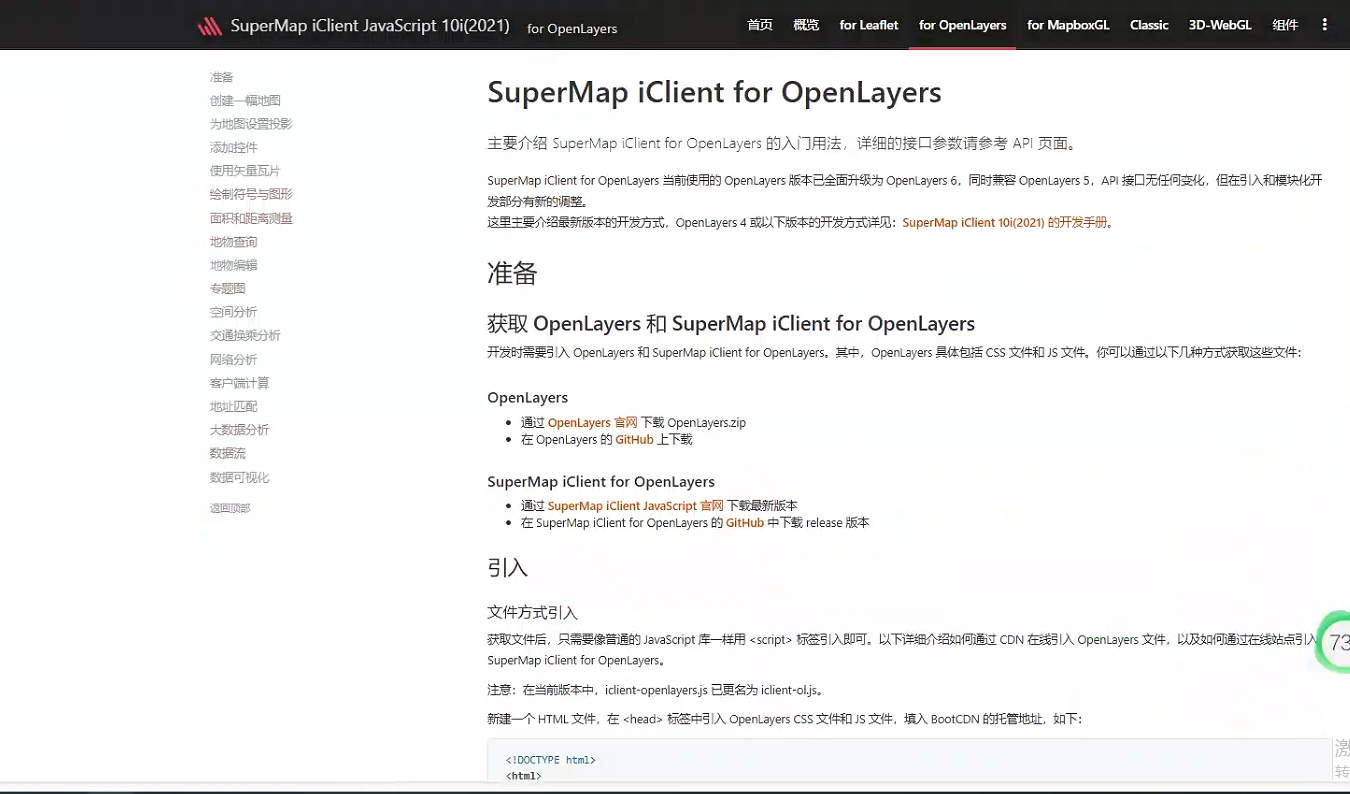Jump to 网络分析 in sidebar

tap(234, 359)
